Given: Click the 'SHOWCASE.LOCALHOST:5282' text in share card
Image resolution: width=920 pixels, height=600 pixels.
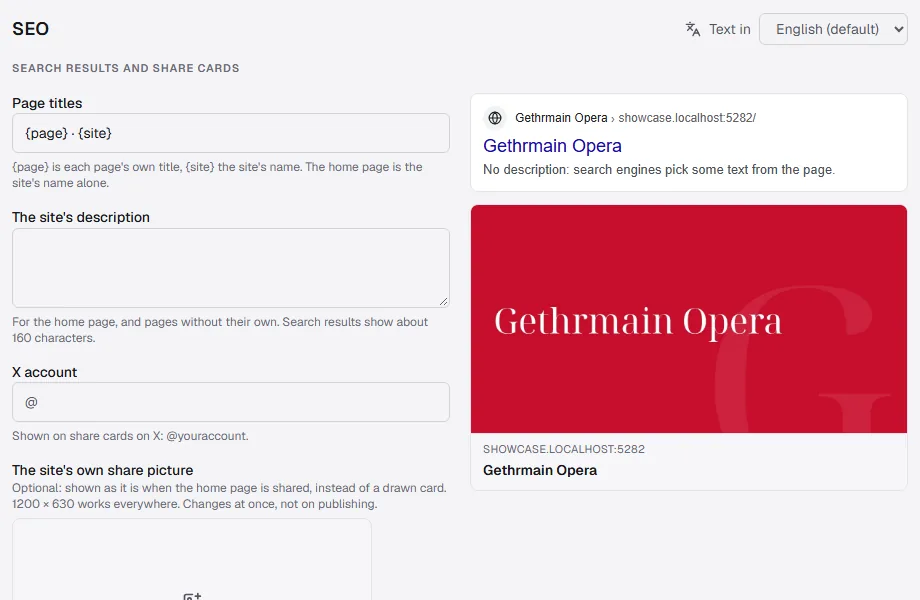Looking at the screenshot, I should (564, 449).
